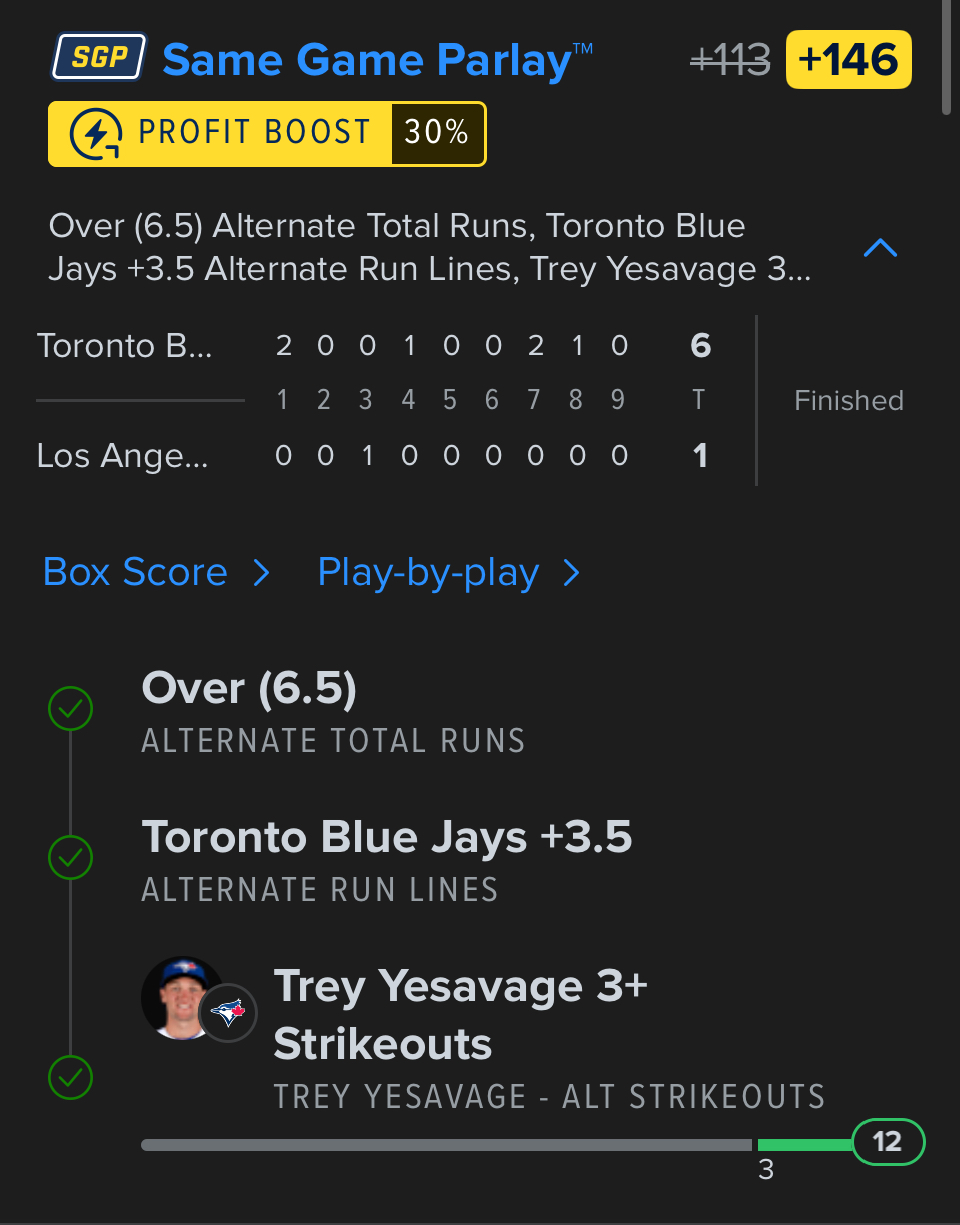
Task: Click the Profit Boost lightning icon
Action: [x=96, y=134]
